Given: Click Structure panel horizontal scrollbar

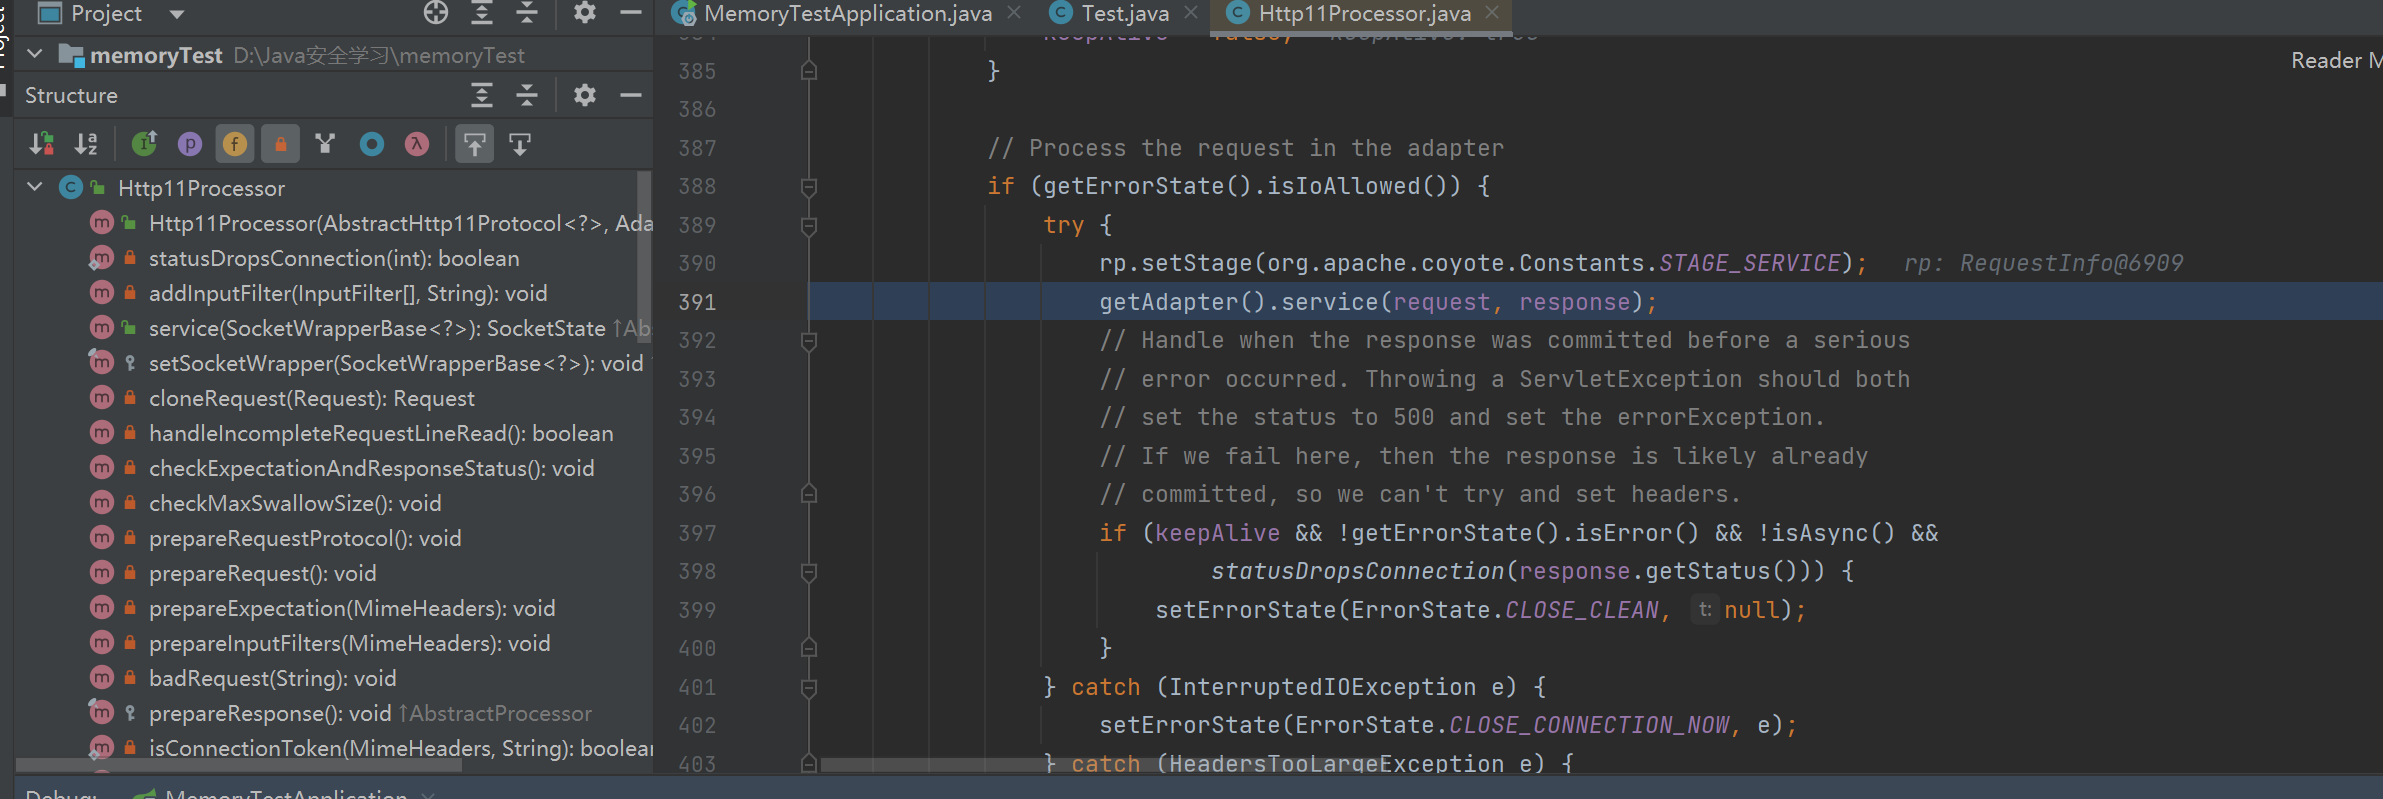Looking at the screenshot, I should 240,766.
